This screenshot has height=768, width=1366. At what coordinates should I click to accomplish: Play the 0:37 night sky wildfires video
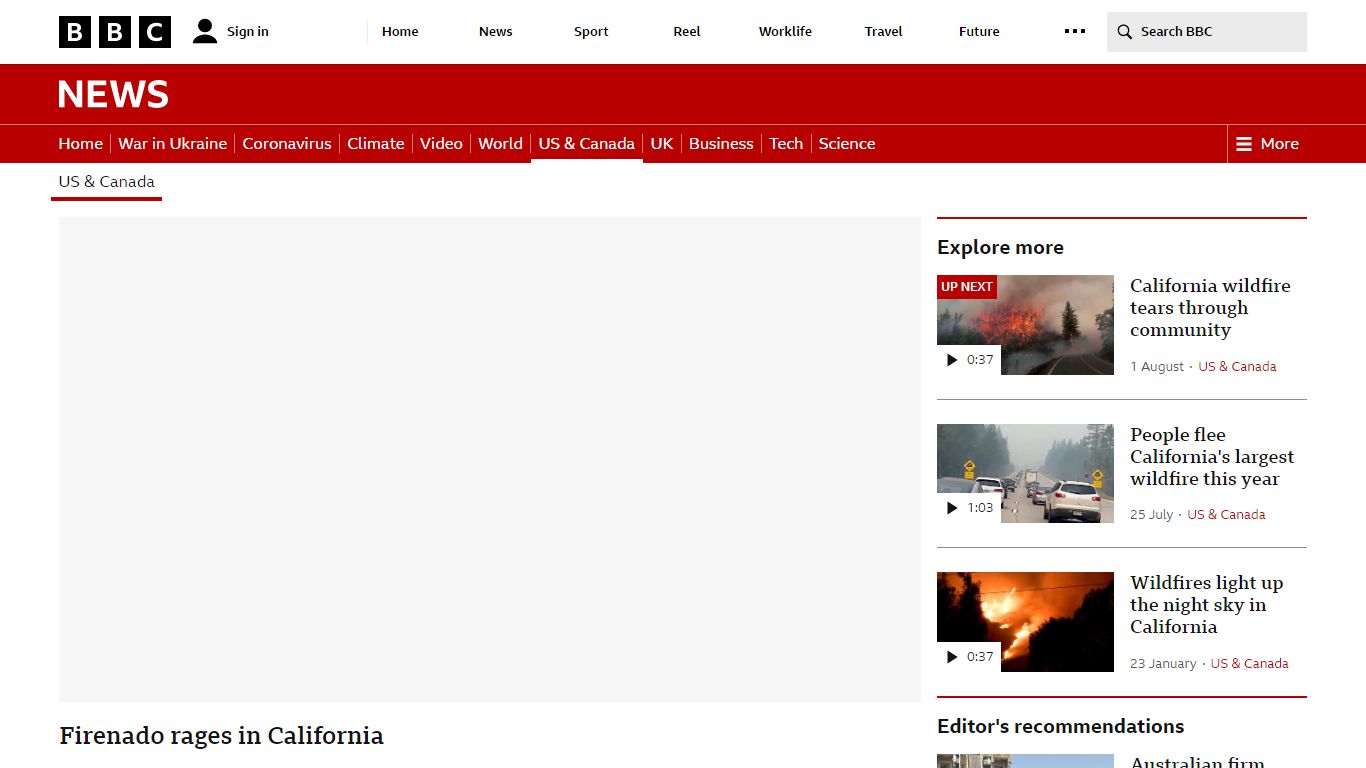point(969,657)
